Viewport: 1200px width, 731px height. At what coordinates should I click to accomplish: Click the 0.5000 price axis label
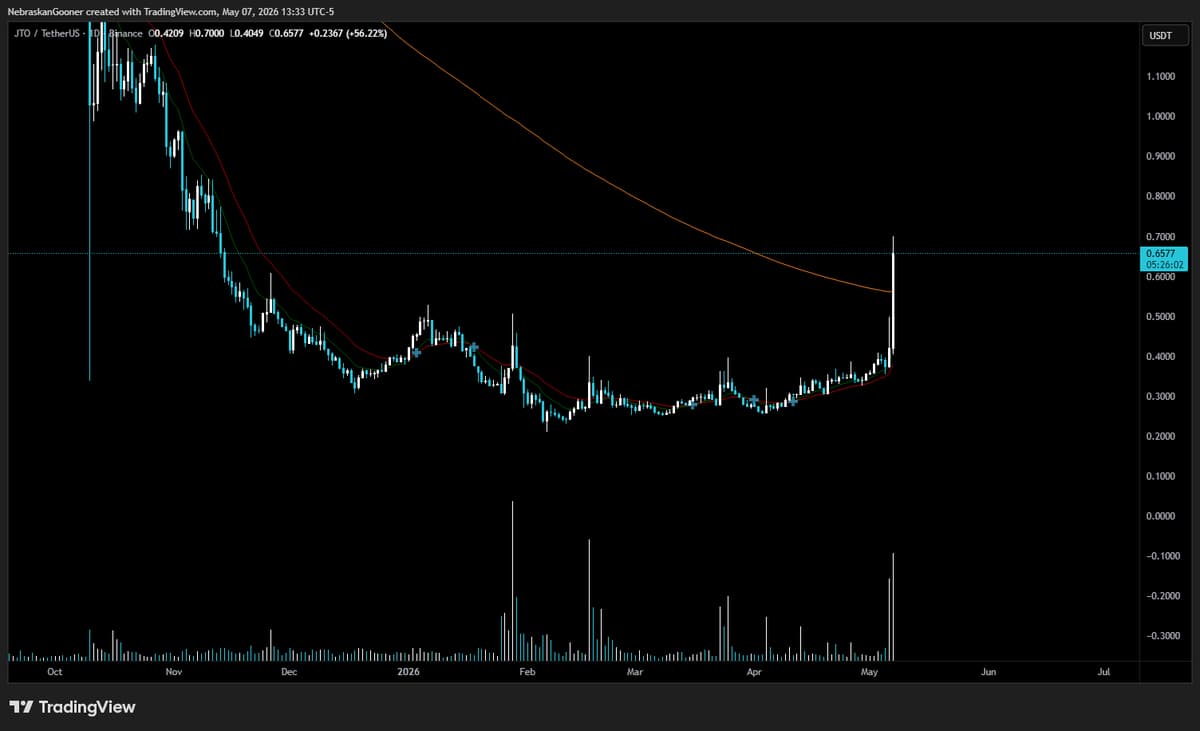(x=1161, y=316)
